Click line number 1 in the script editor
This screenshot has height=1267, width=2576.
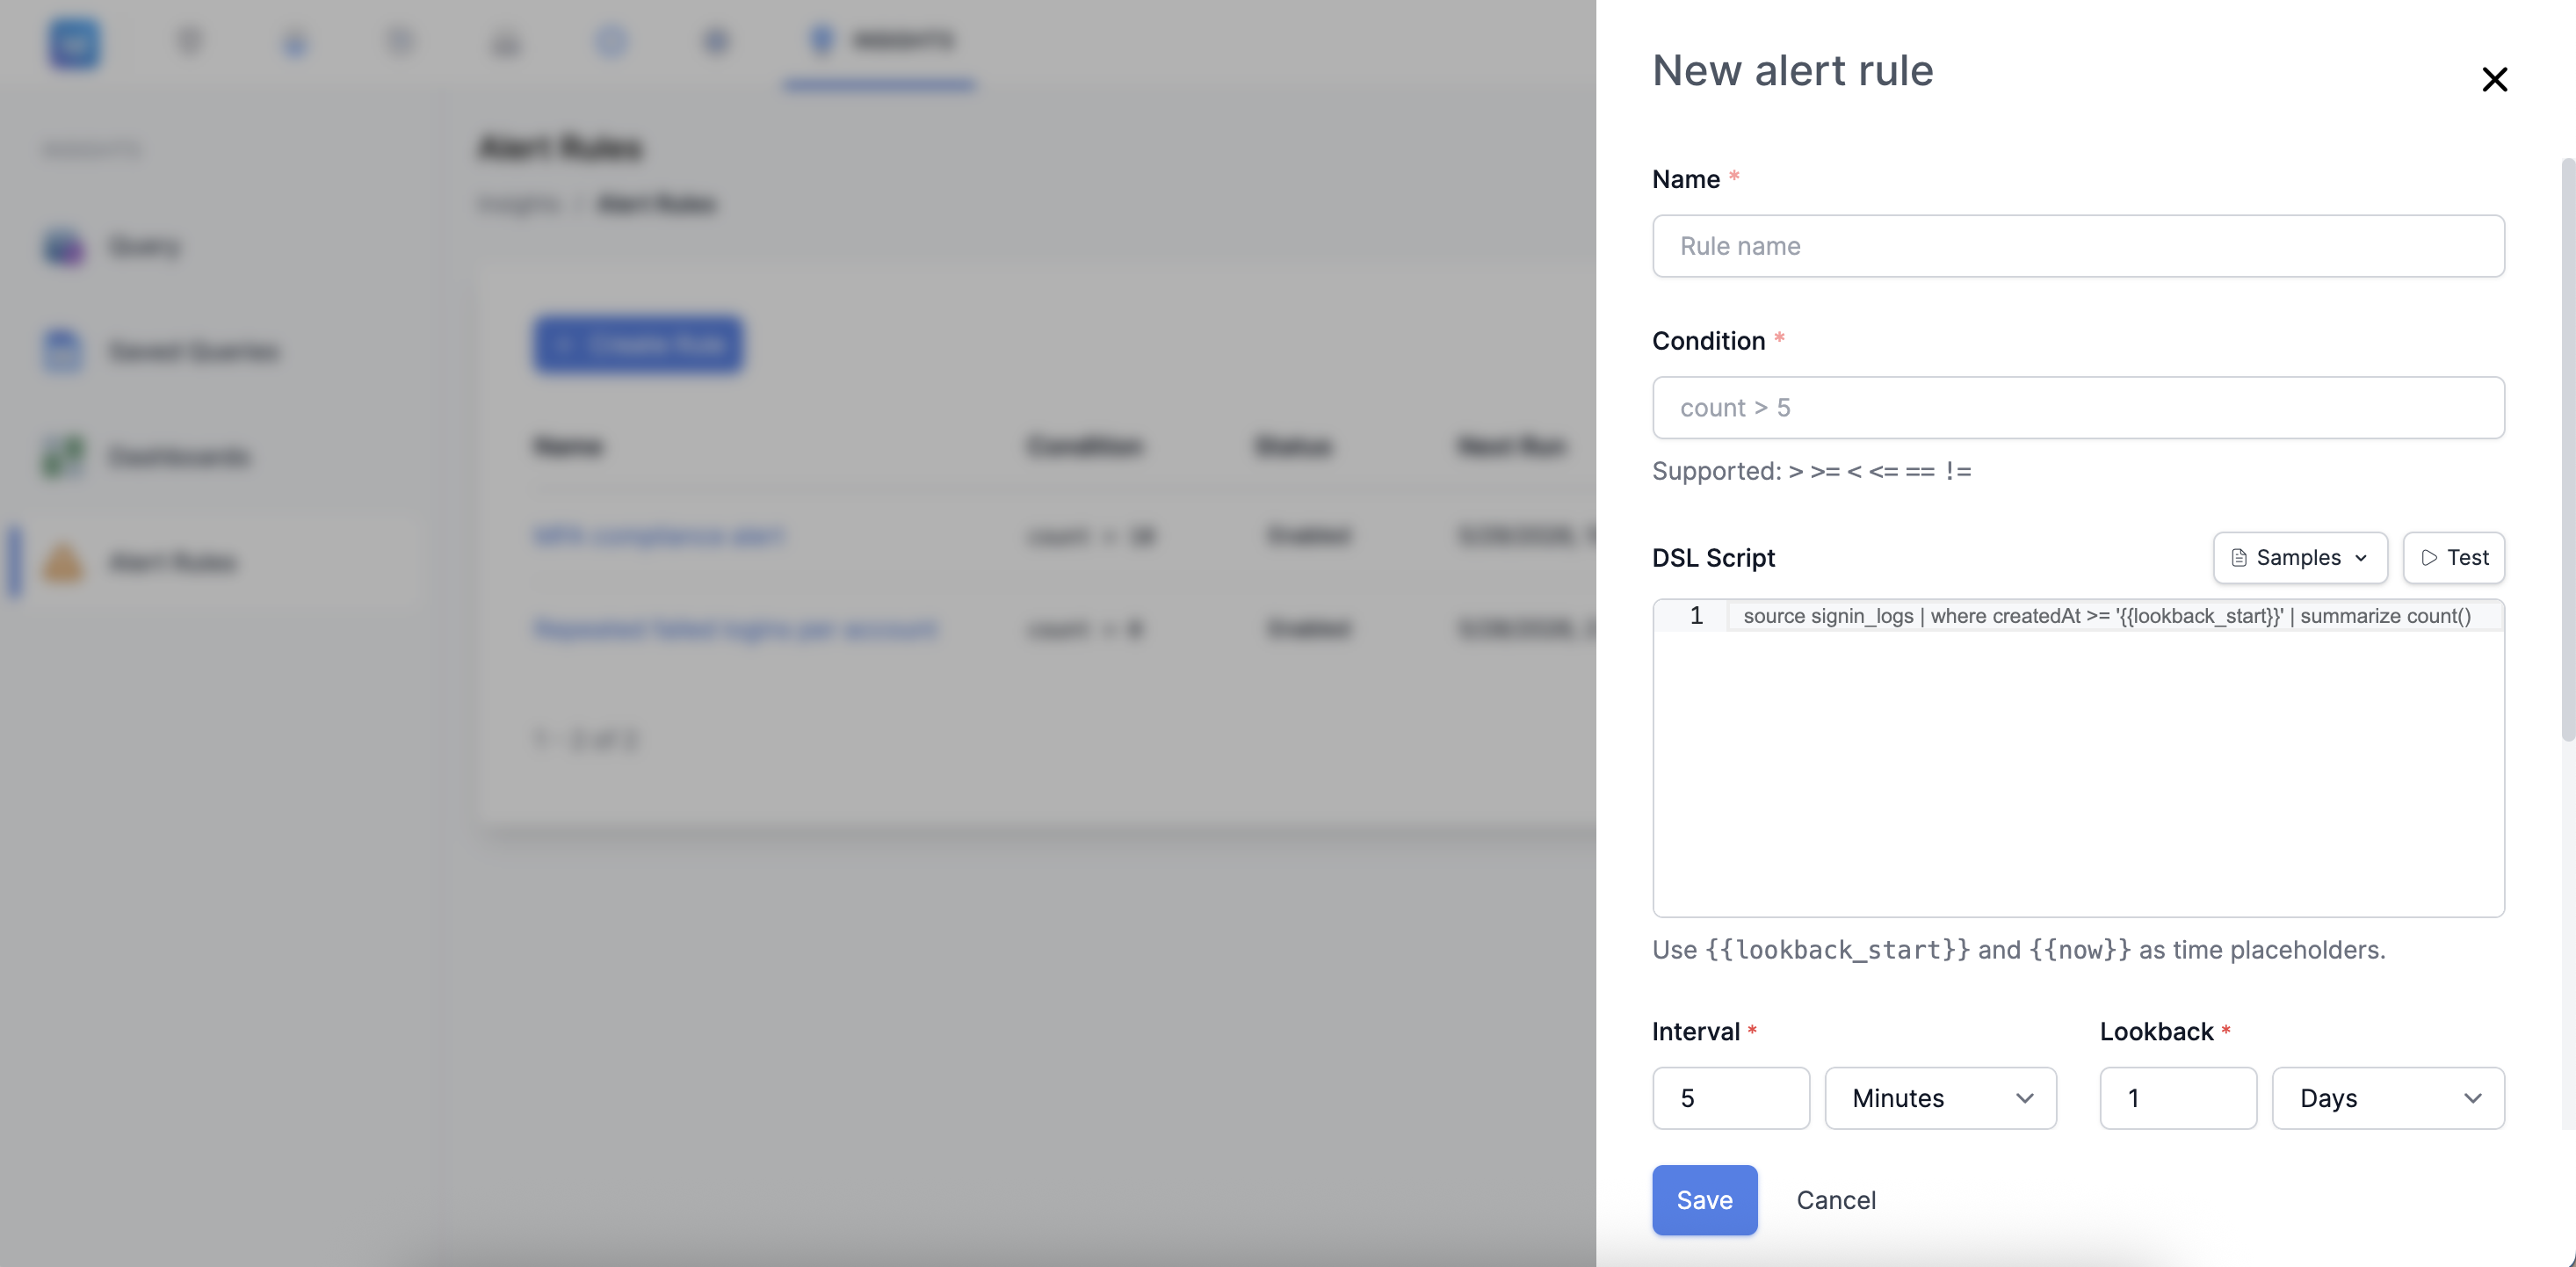[x=1696, y=615]
